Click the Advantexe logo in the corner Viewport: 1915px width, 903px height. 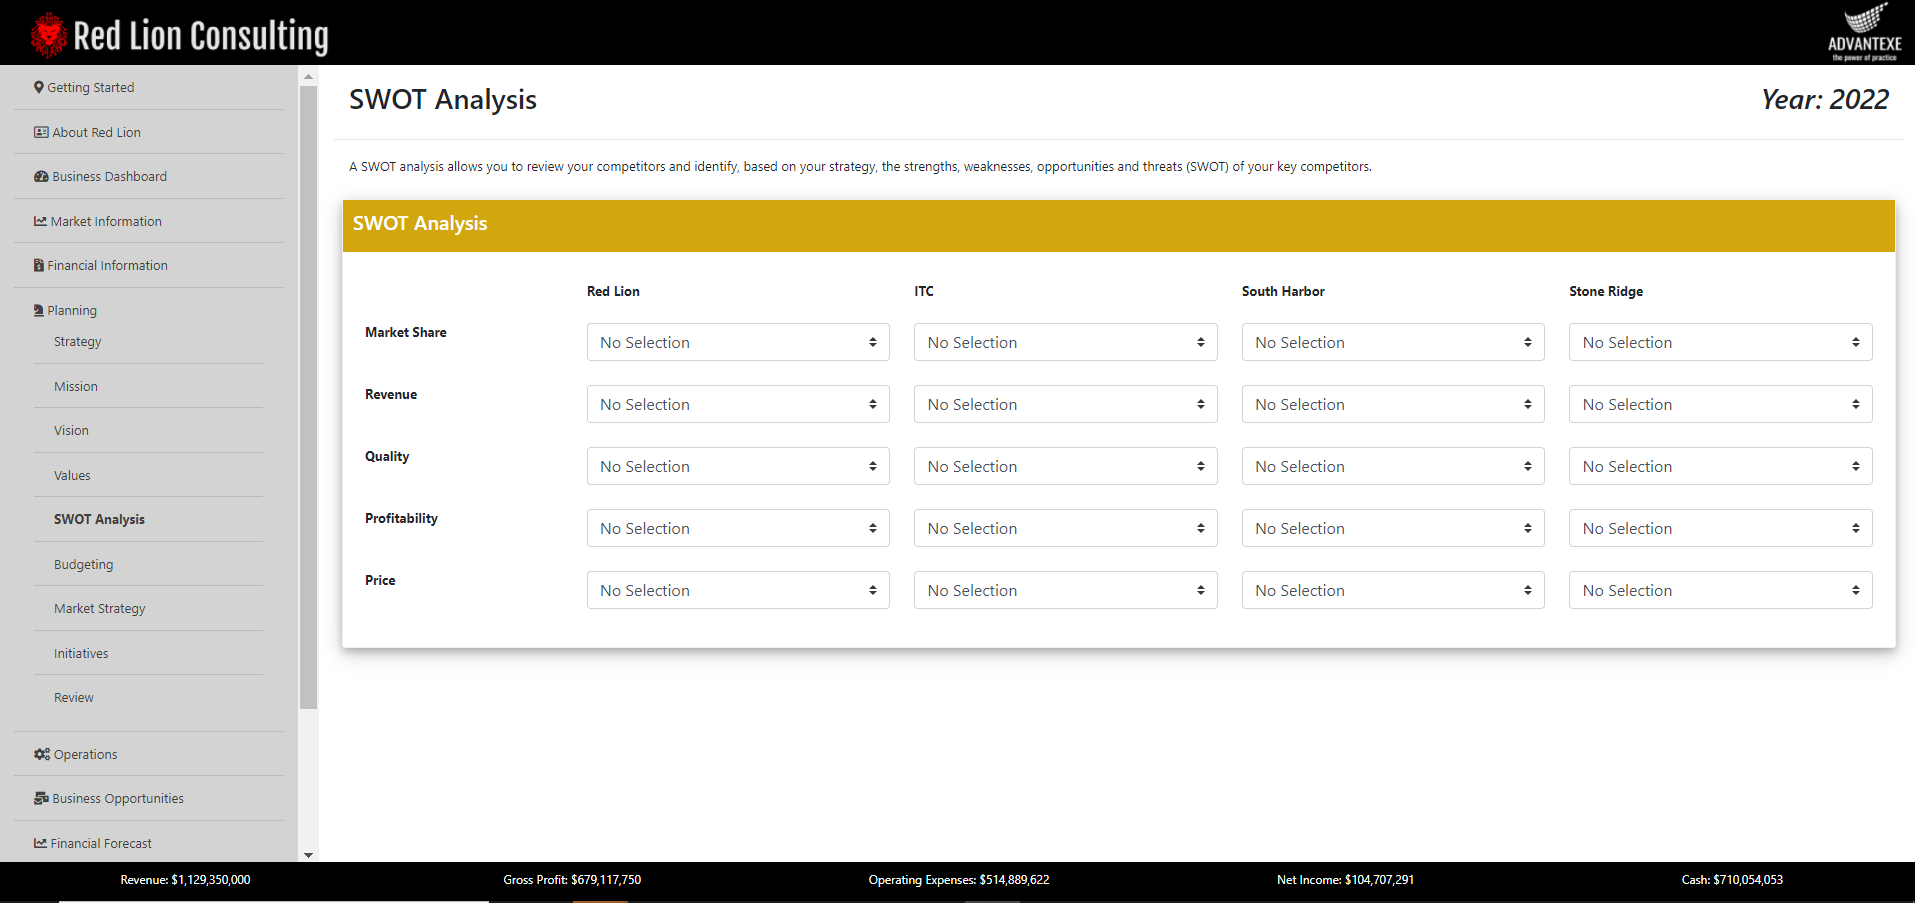[x=1863, y=30]
